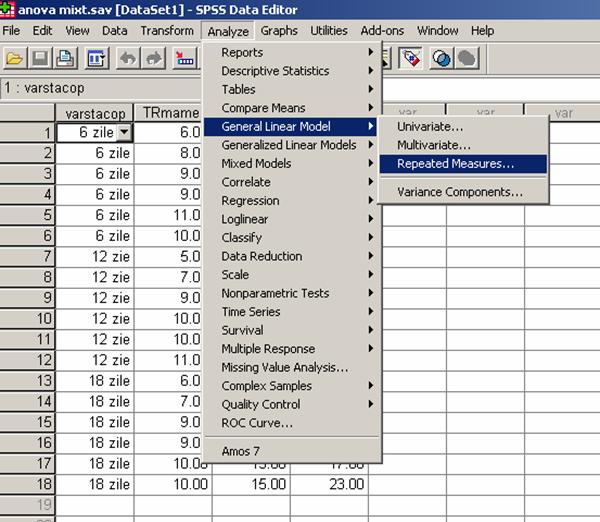The width and height of the screenshot is (600, 522).
Task: Expand Descriptive Statistics submenu
Action: [x=291, y=71]
